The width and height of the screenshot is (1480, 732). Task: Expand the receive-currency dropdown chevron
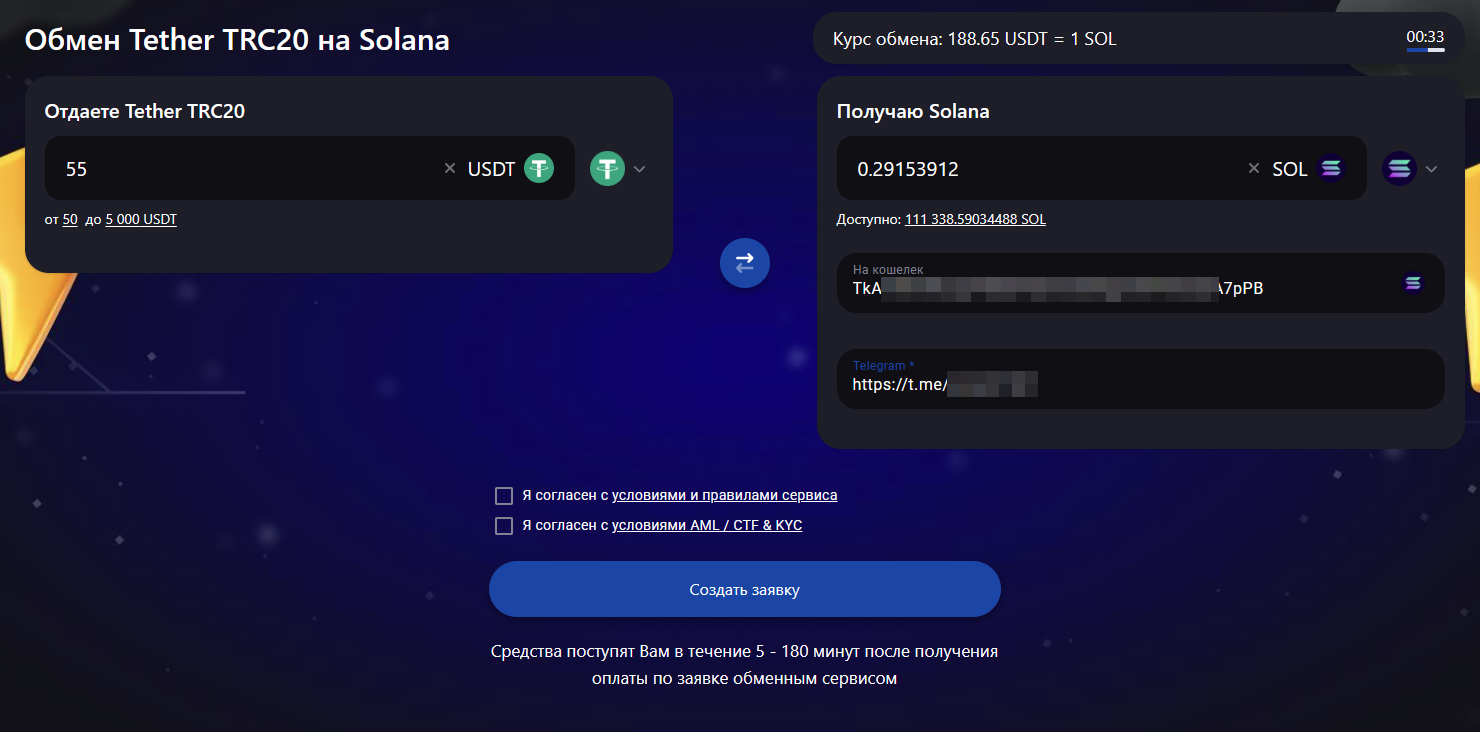[x=1432, y=169]
